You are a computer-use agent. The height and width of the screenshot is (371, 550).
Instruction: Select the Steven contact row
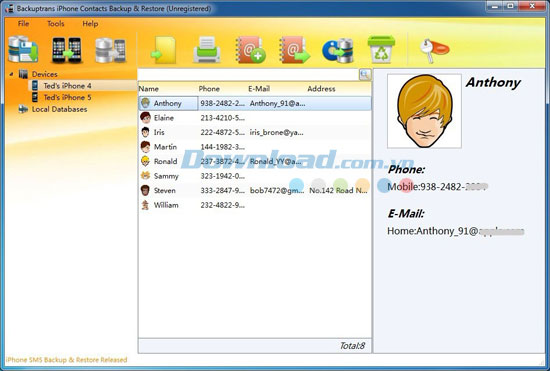click(x=255, y=190)
